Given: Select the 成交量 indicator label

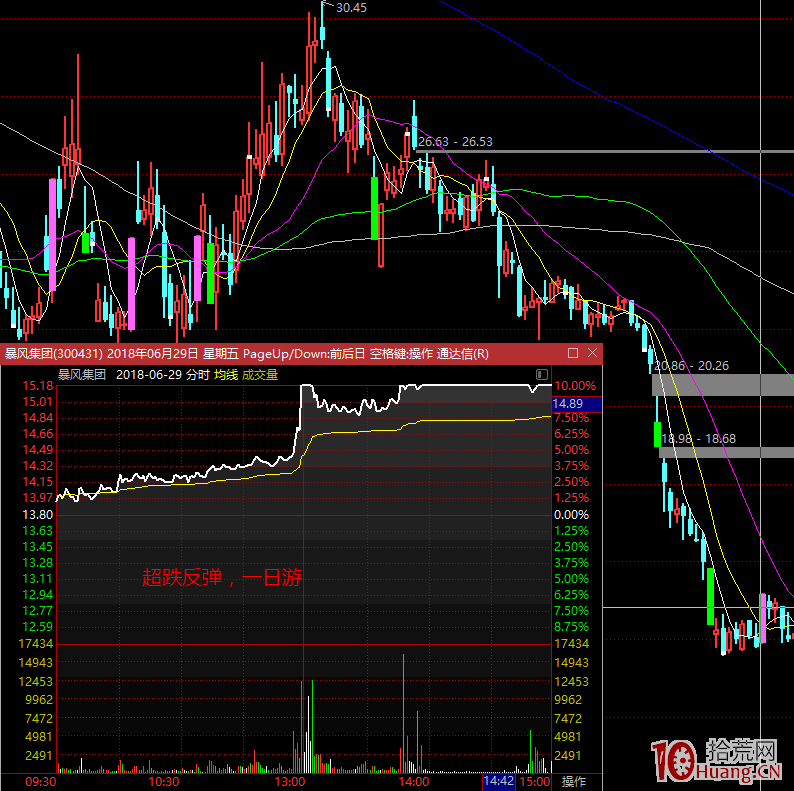Looking at the screenshot, I should tap(260, 375).
